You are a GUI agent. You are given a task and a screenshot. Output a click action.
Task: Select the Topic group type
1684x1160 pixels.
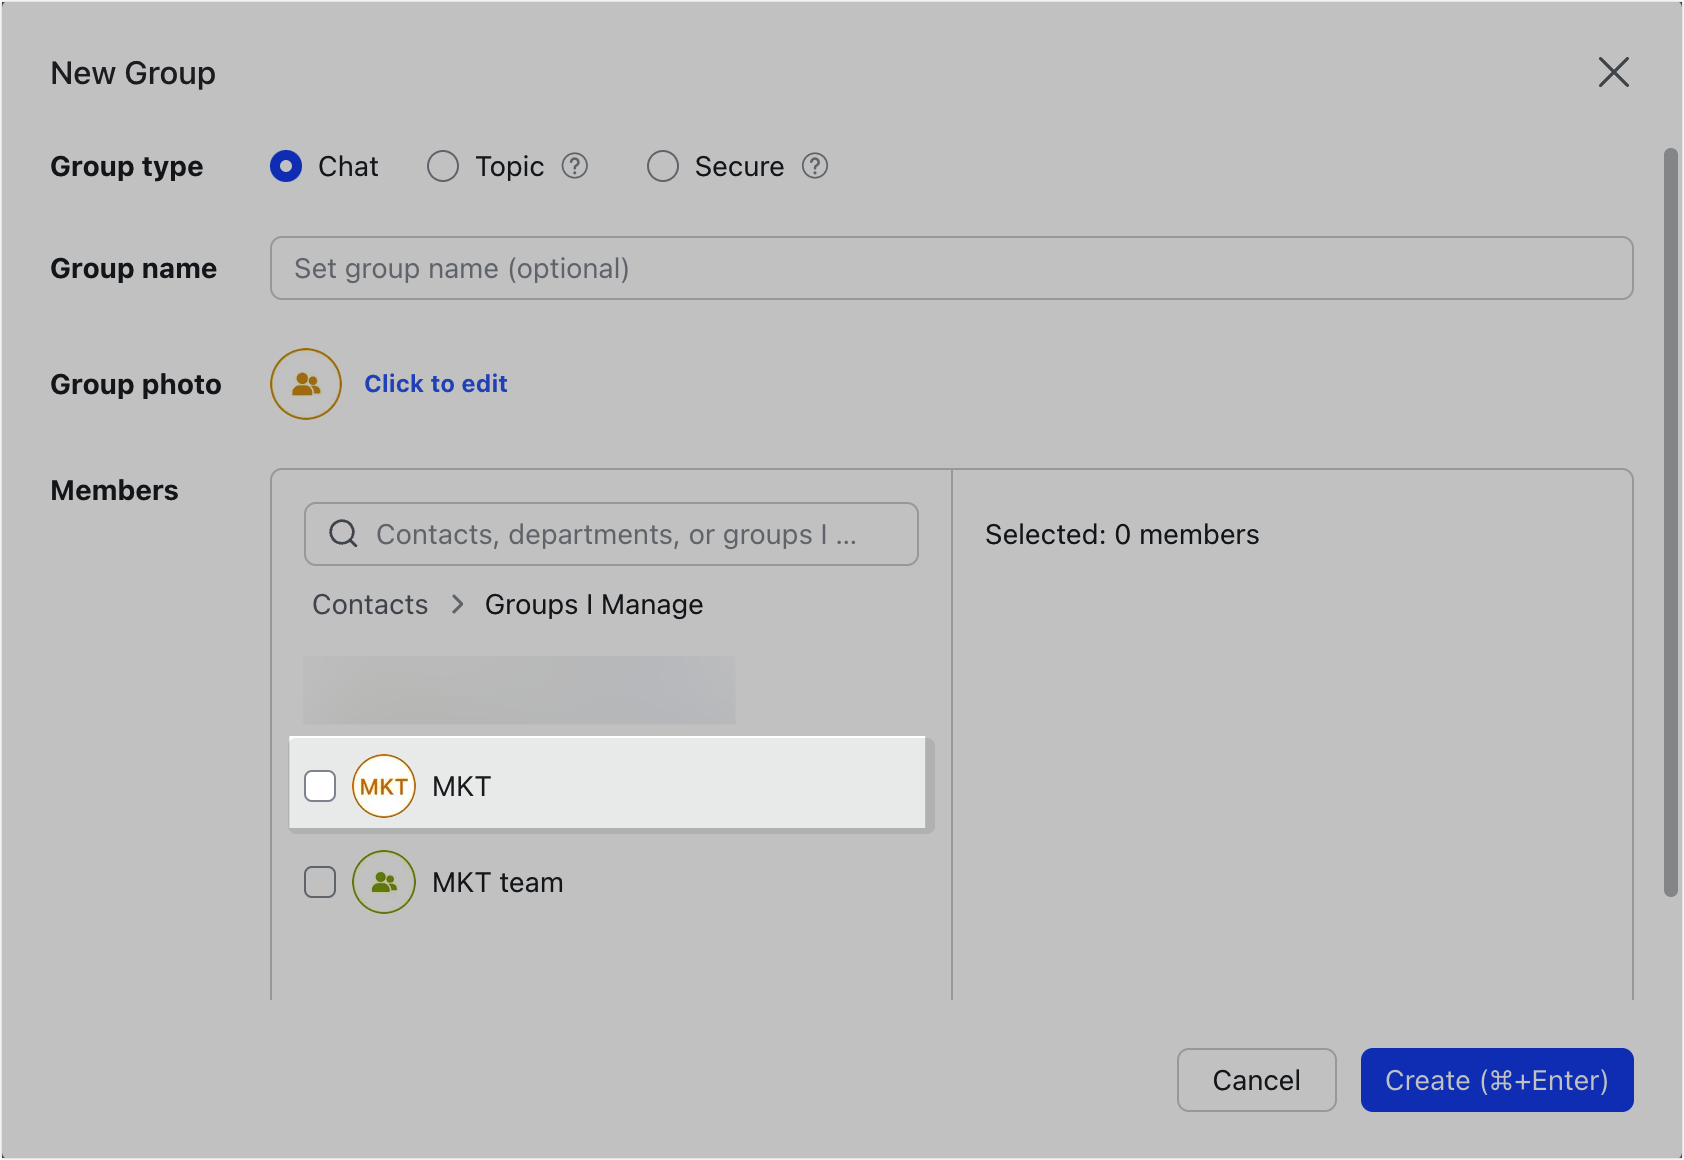pos(442,166)
